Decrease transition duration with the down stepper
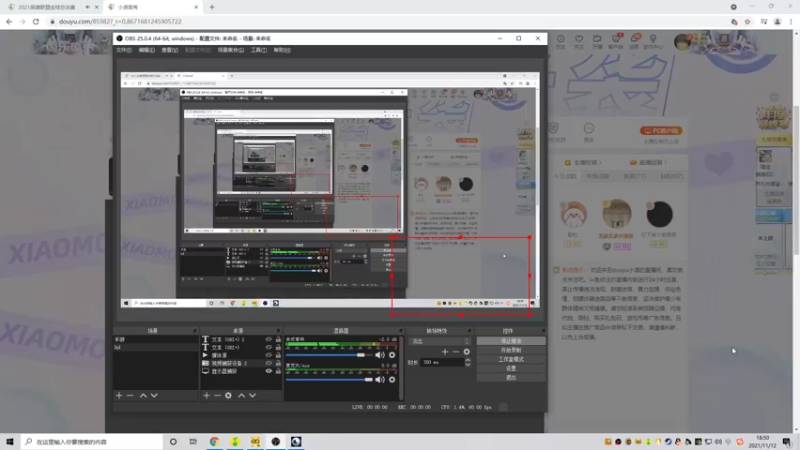This screenshot has height=450, width=800. pyautogui.click(x=468, y=364)
